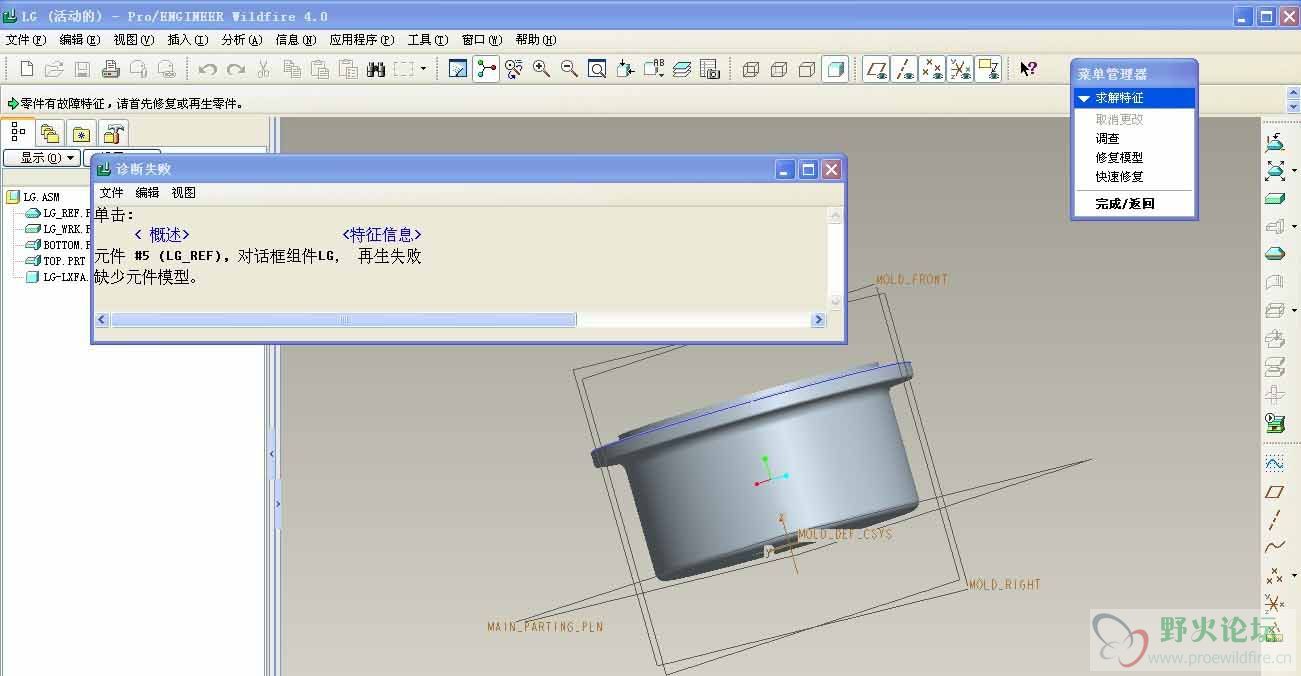Collapse the 求解特征 menu header
Screen dimensions: 1301x676
click(x=1084, y=98)
